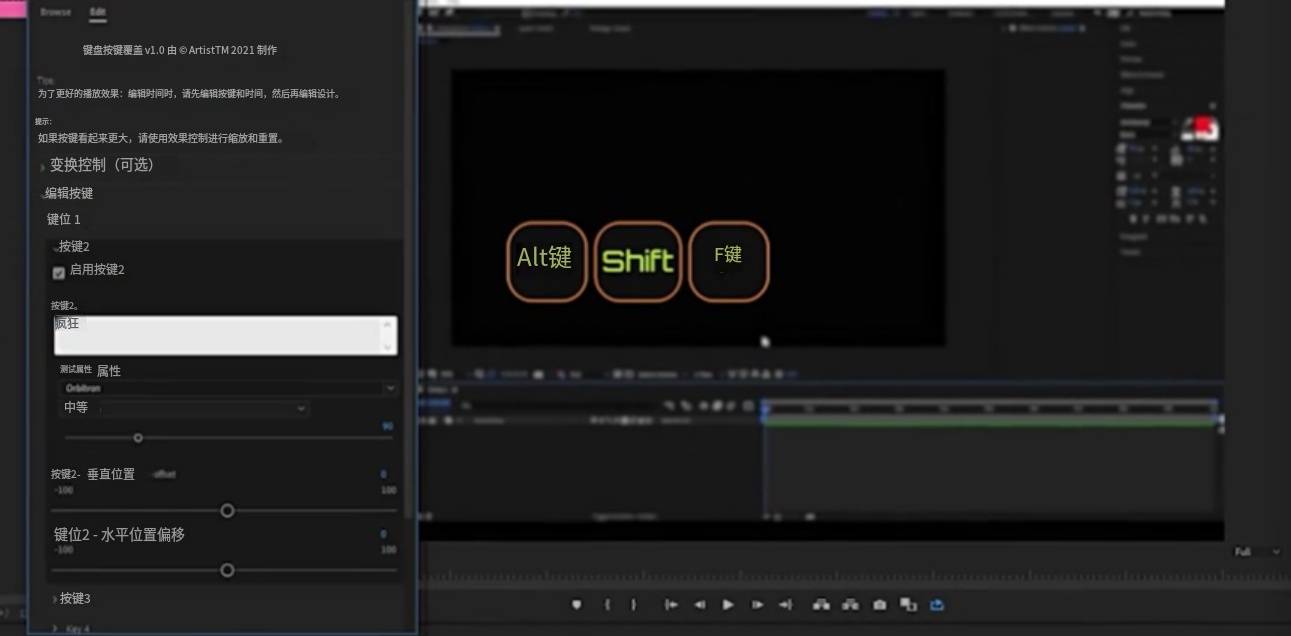Click the Mark Out bracket icon
1291x636 pixels.
tap(633, 605)
